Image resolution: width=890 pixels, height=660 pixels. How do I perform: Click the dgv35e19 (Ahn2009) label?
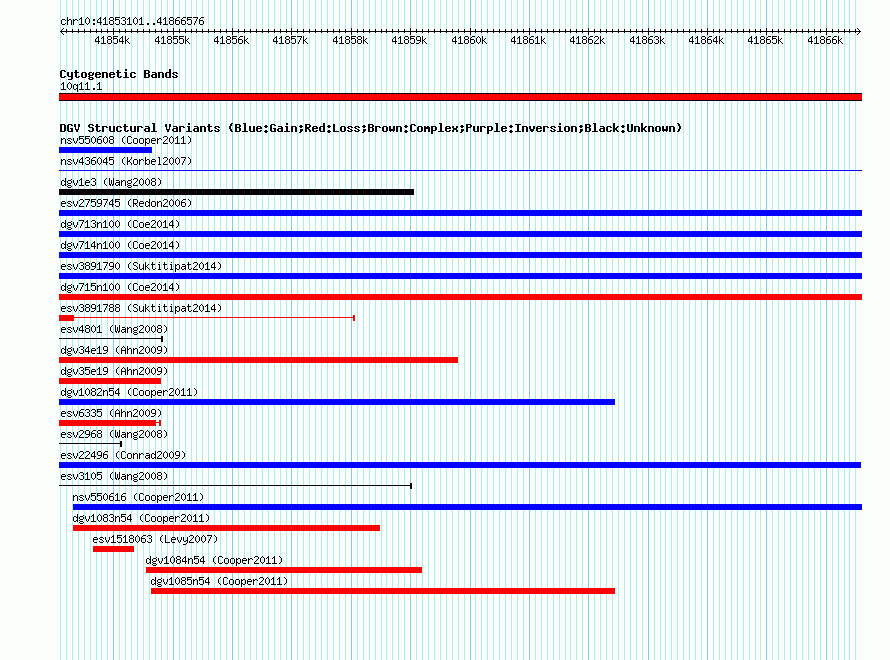(x=114, y=371)
